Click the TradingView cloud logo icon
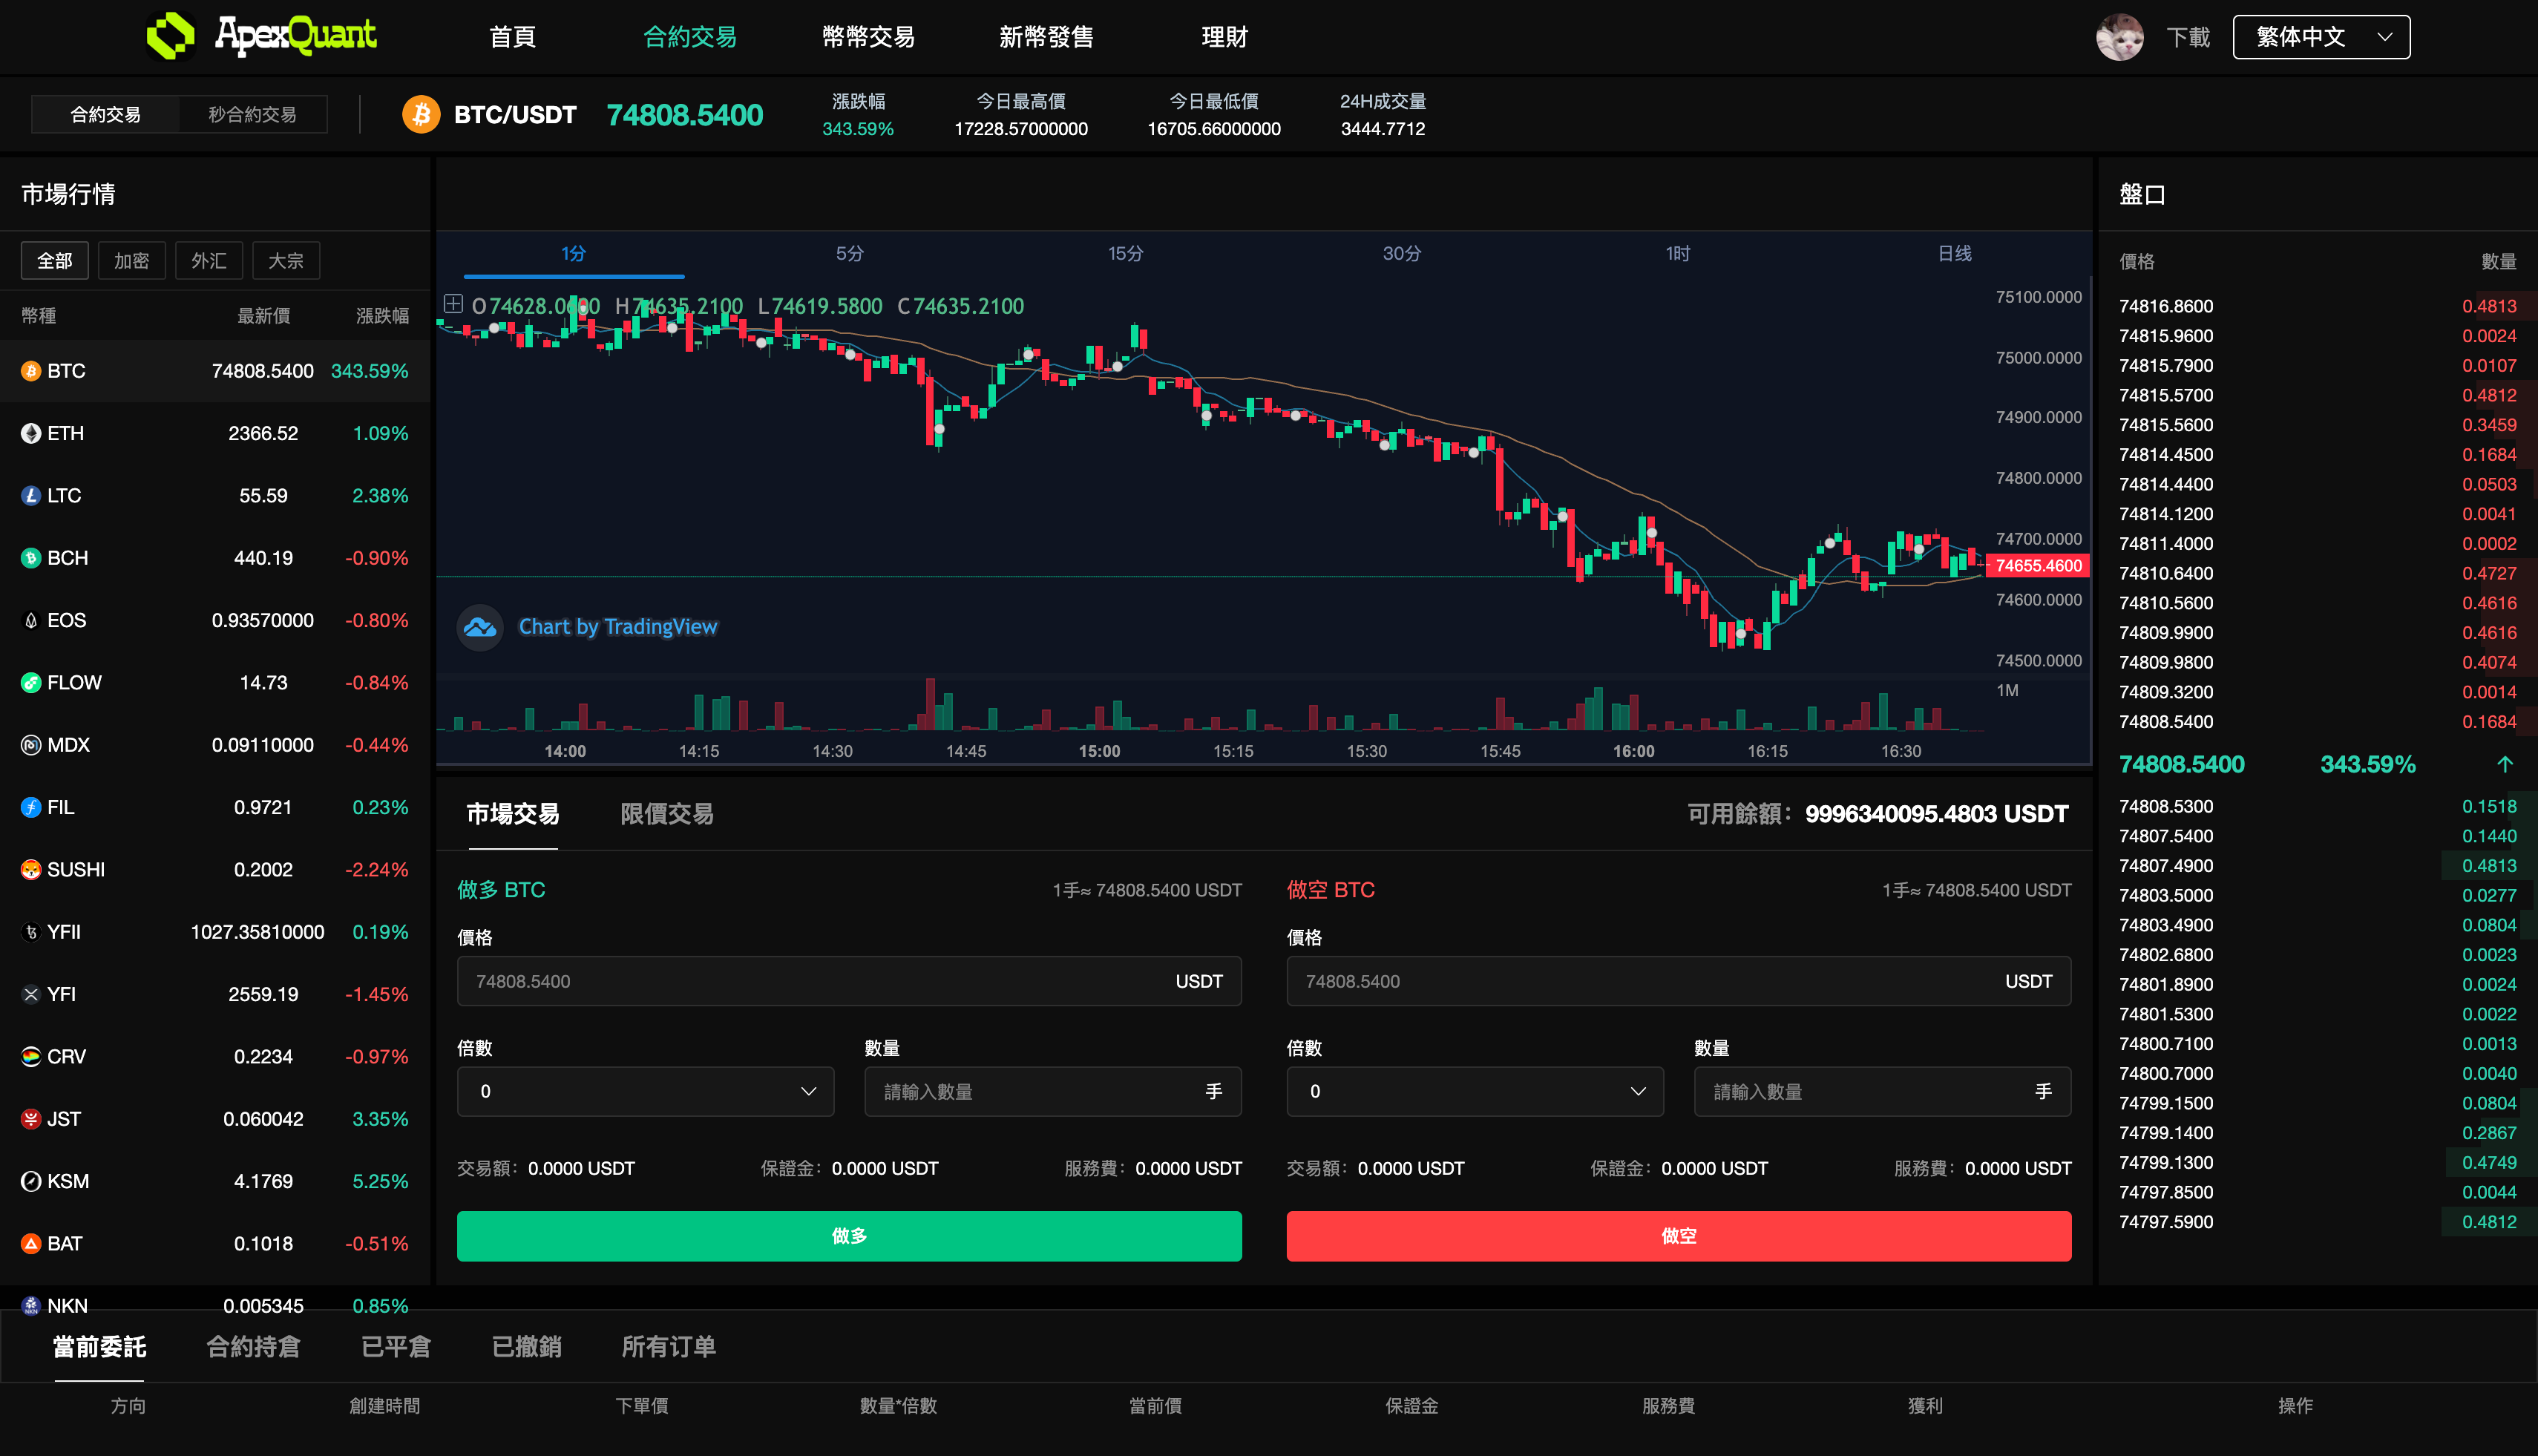This screenshot has width=2538, height=1456. [x=480, y=627]
